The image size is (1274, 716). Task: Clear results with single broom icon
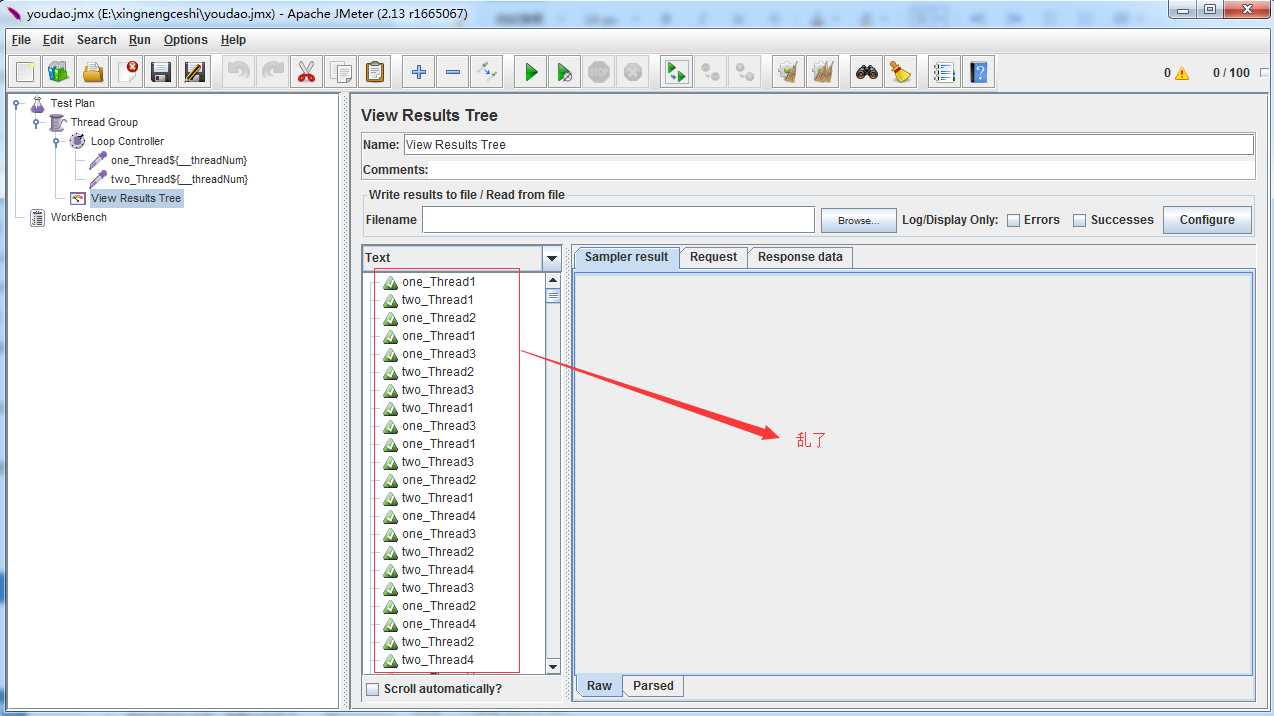(x=789, y=72)
